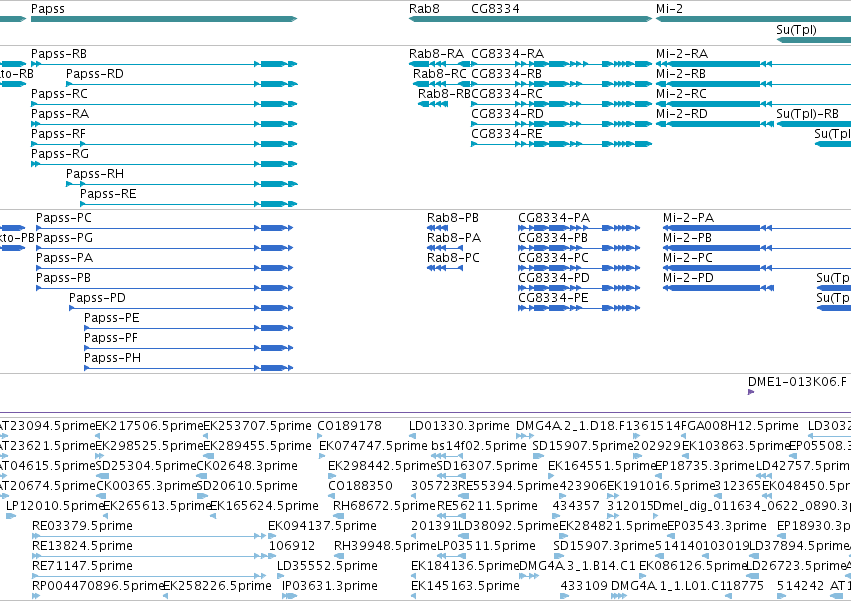Click transcript Papss-RG
Image resolution: width=851 pixels, height=601 pixels.
click(x=60, y=154)
